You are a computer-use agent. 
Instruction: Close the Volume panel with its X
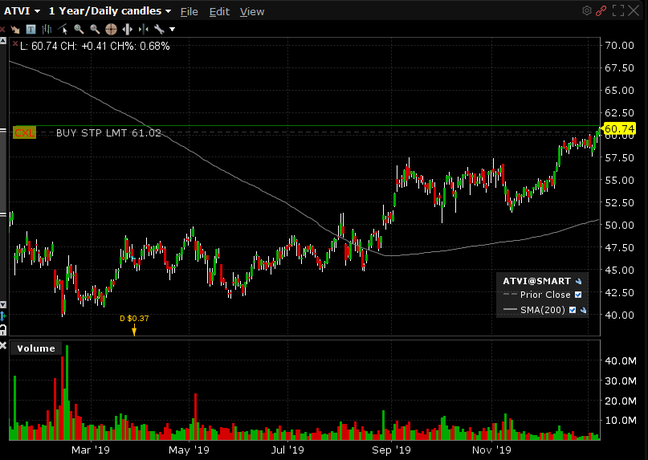click(x=3, y=346)
